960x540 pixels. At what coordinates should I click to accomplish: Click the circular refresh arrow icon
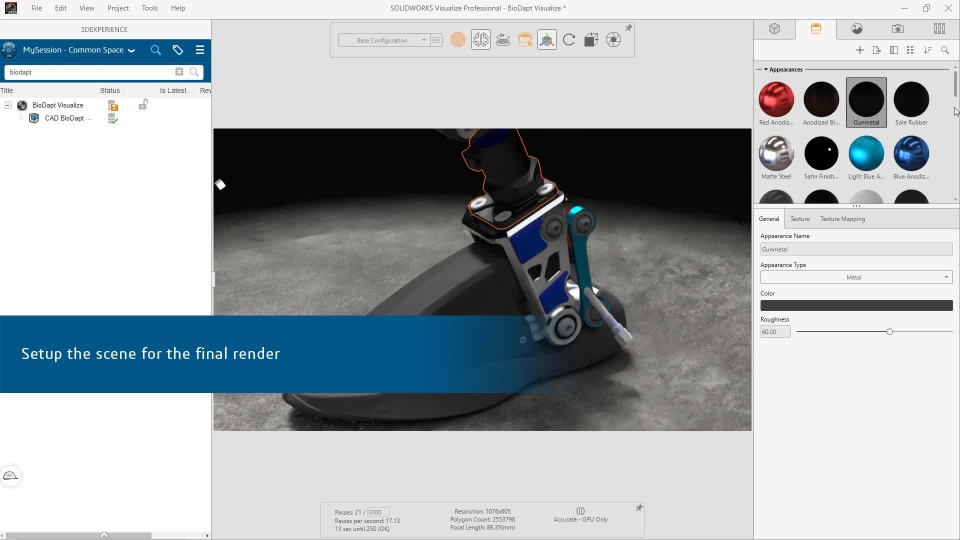[569, 40]
